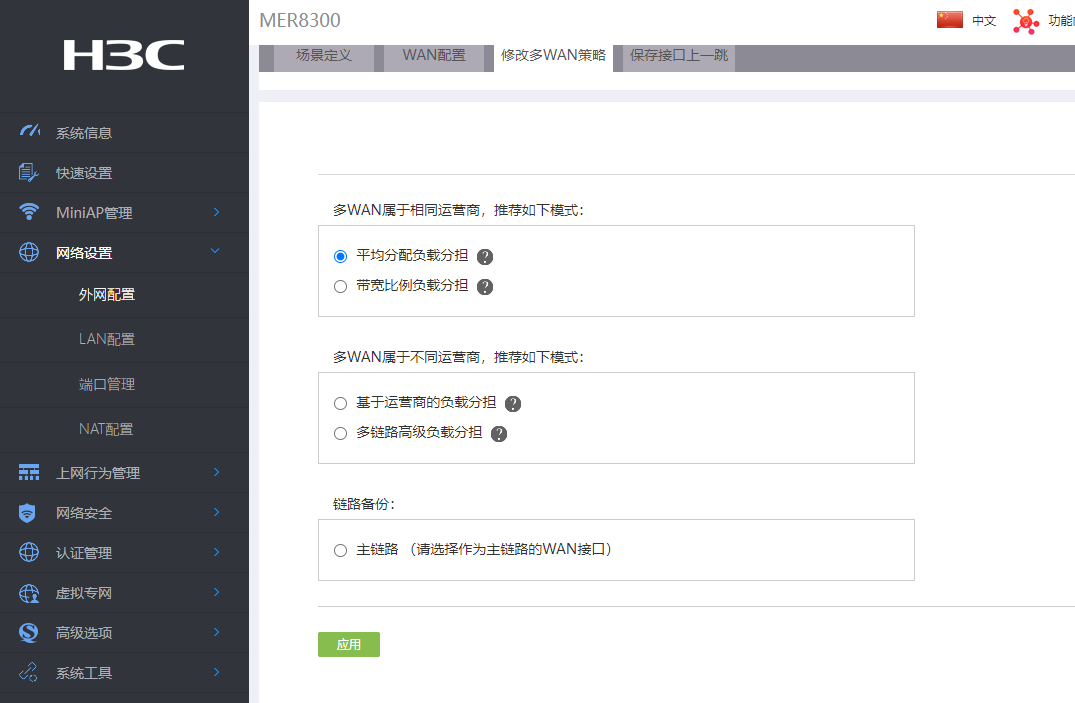Click the MER8300 model title
Viewport: 1075px width, 703px height.
pos(300,21)
